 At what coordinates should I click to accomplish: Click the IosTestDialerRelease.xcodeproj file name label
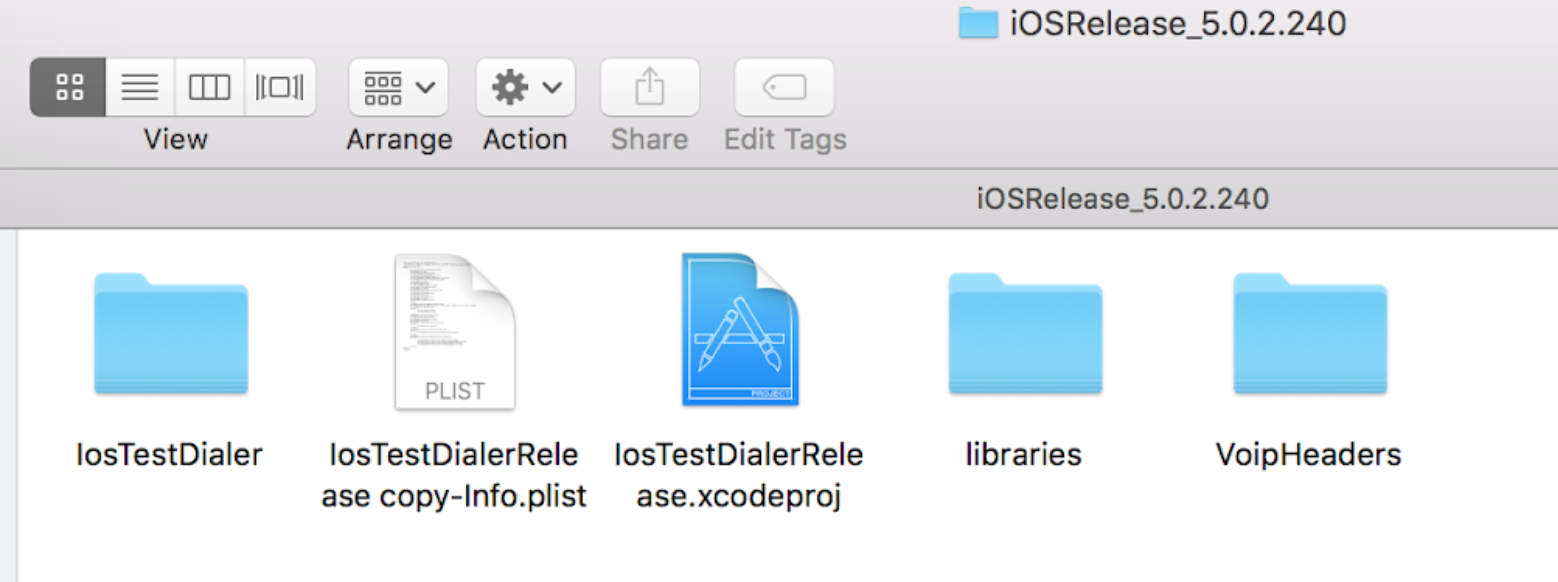(x=739, y=475)
